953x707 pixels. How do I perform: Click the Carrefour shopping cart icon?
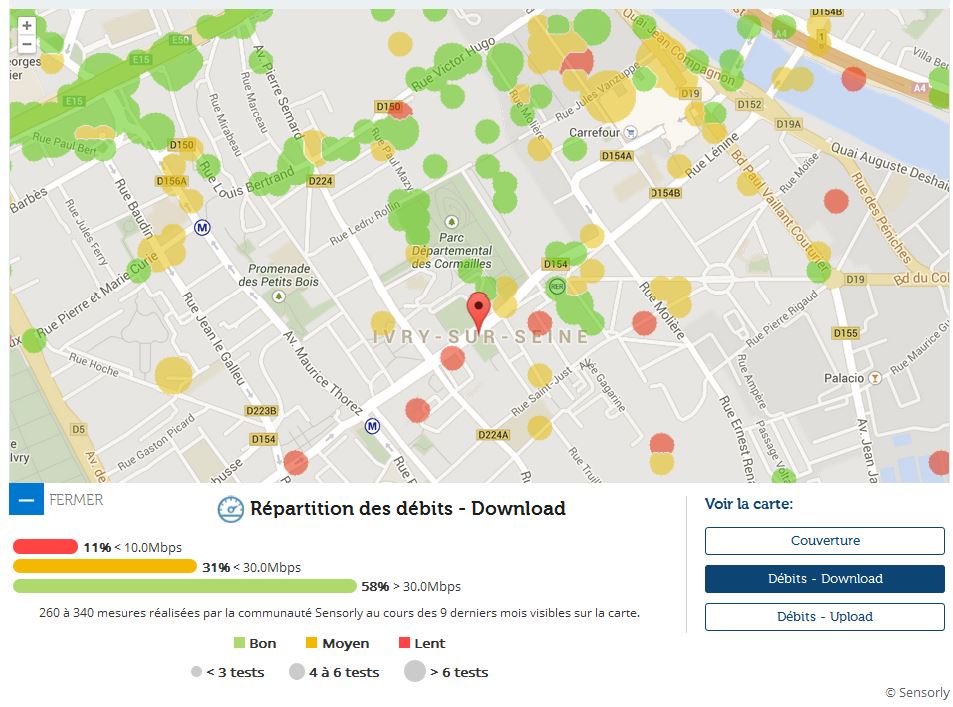tap(630, 132)
